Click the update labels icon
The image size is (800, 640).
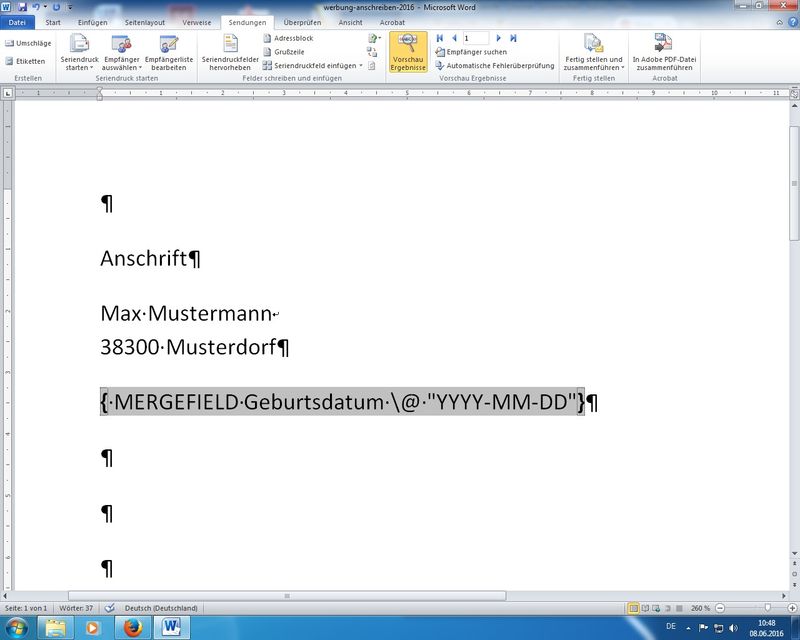pyautogui.click(x=372, y=66)
